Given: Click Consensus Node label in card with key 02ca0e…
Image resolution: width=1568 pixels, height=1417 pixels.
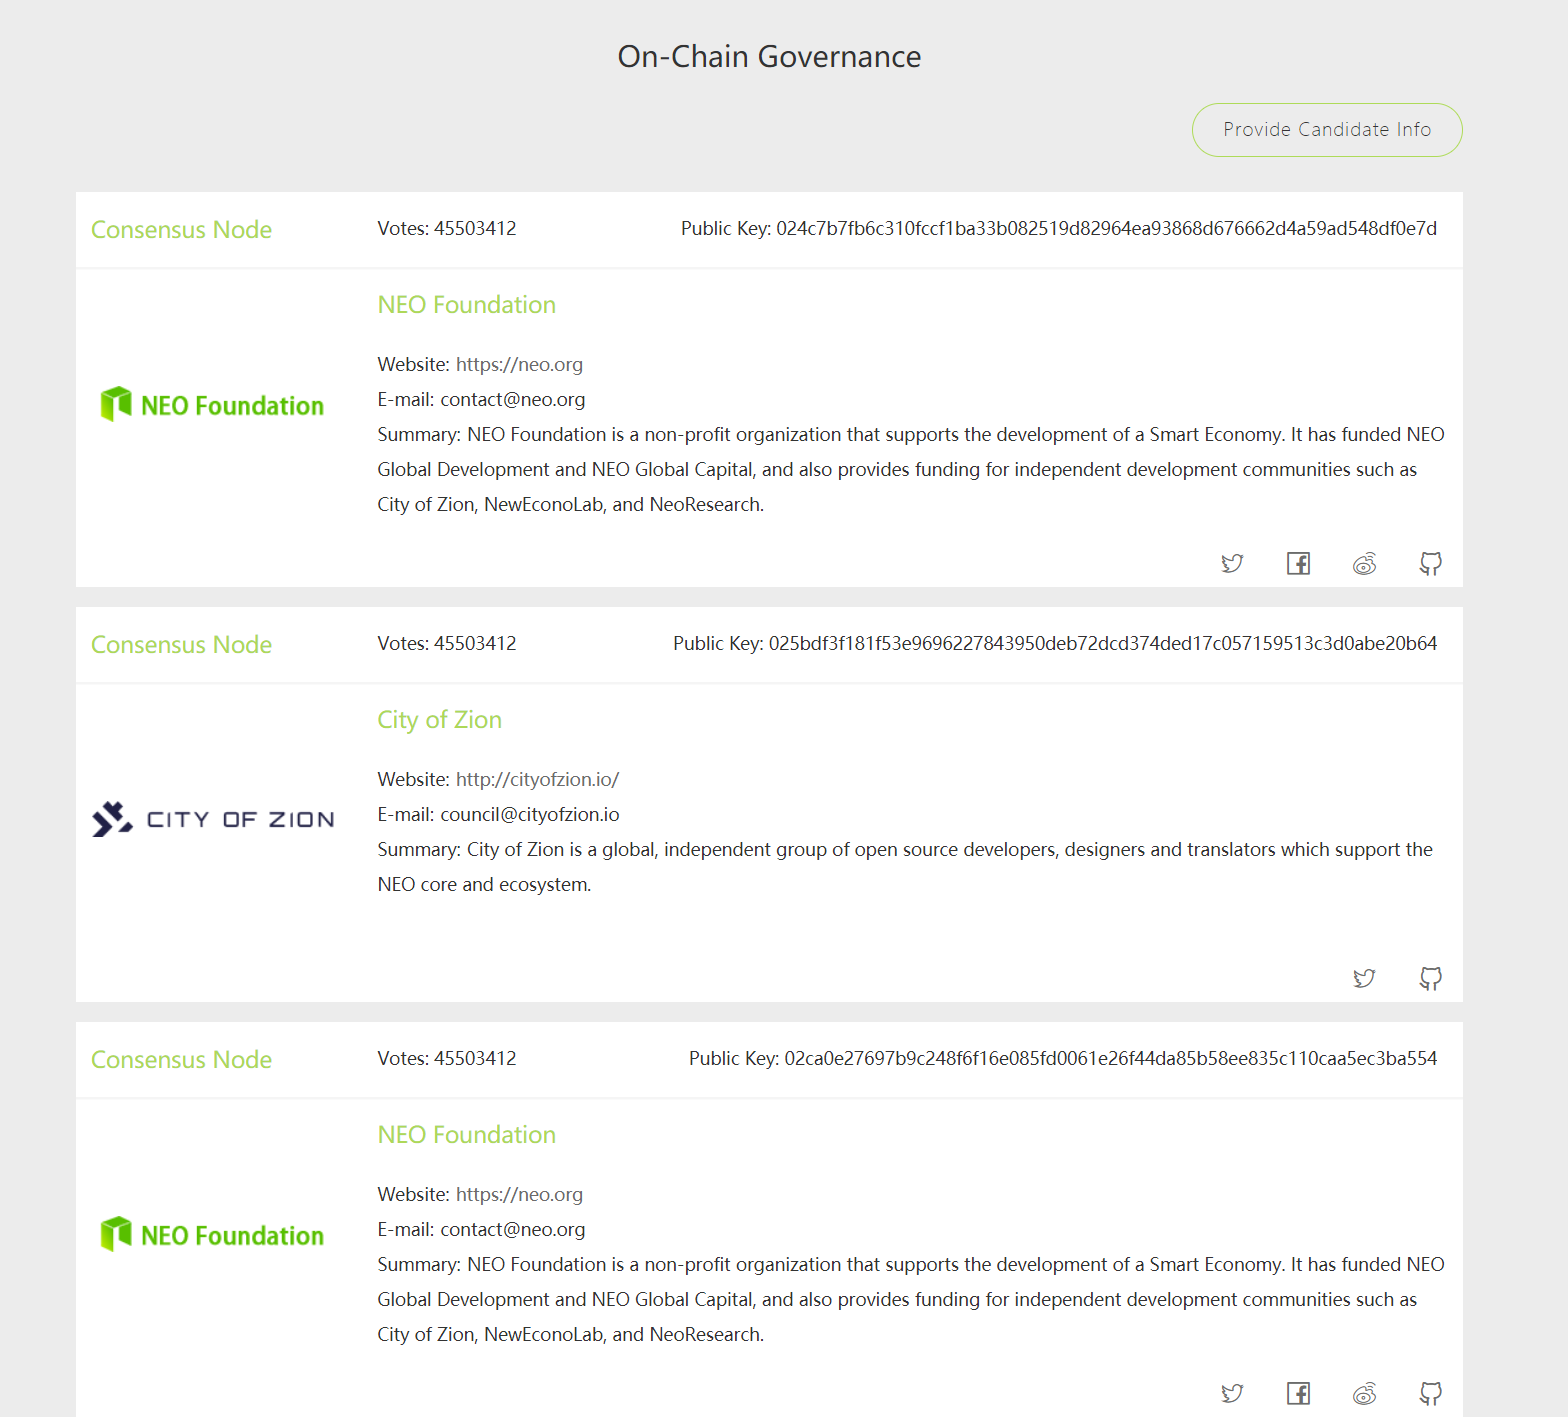Looking at the screenshot, I should 181,1060.
